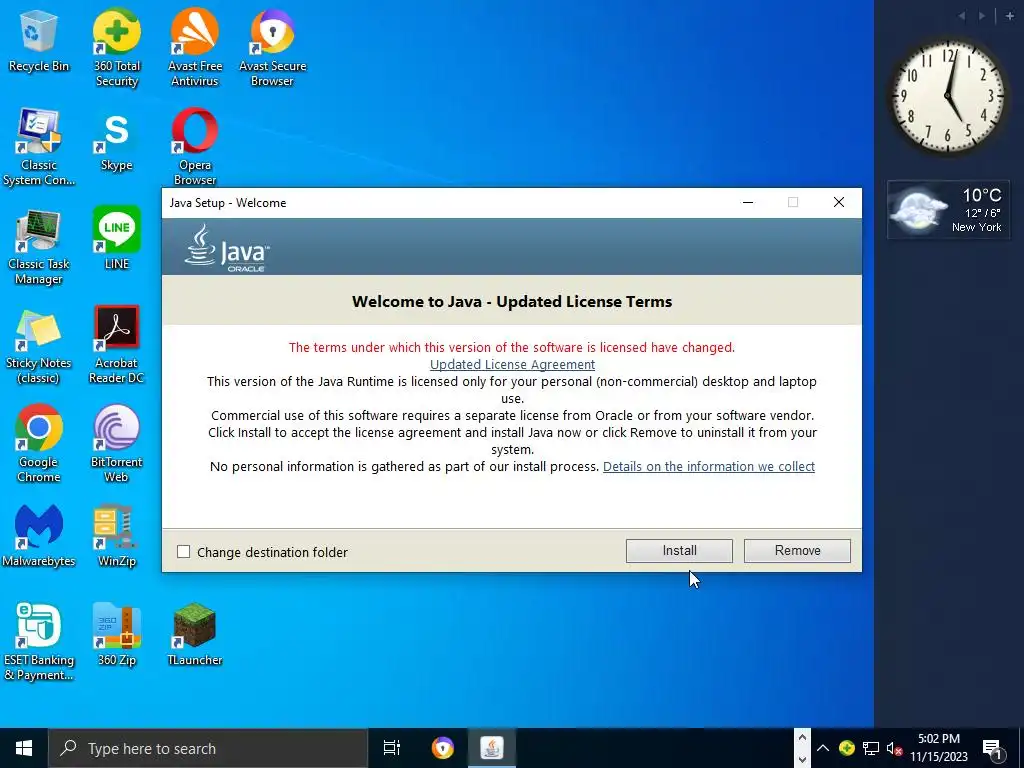Select ESET Banking & Payment icon
The image size is (1024, 768).
click(x=39, y=642)
